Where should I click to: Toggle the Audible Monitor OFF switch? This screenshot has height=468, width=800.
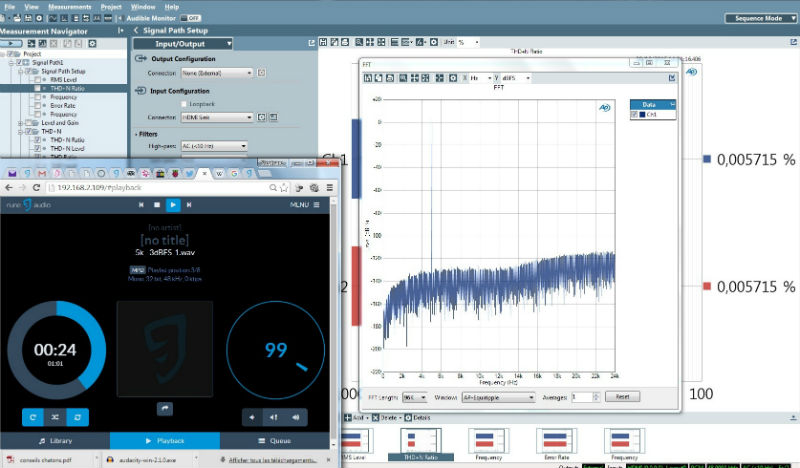191,18
